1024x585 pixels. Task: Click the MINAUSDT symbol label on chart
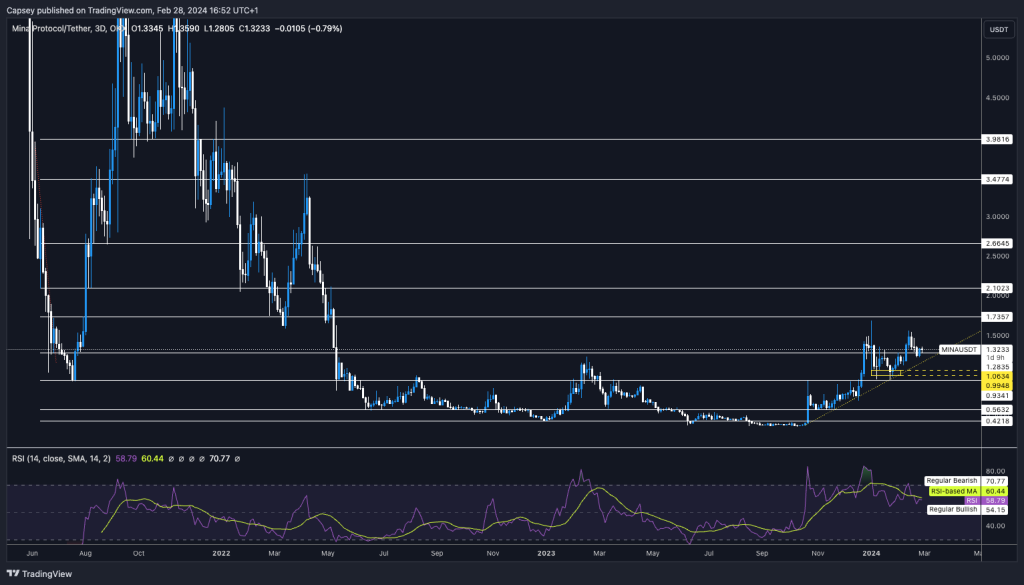pos(960,349)
